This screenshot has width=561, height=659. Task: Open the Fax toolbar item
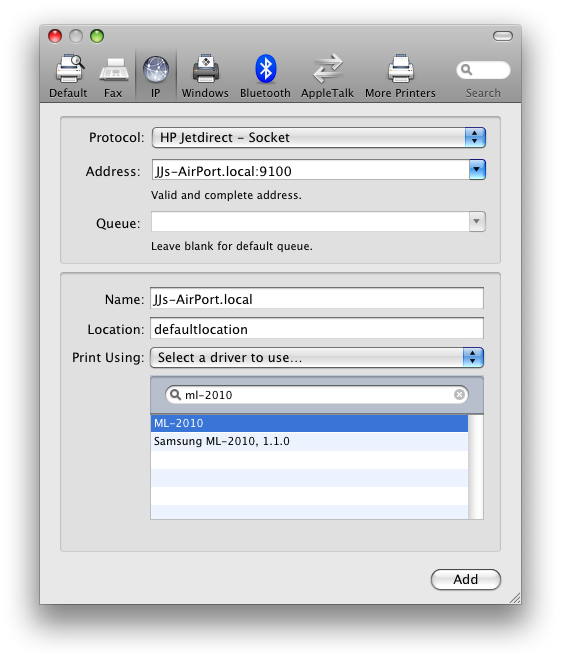113,76
